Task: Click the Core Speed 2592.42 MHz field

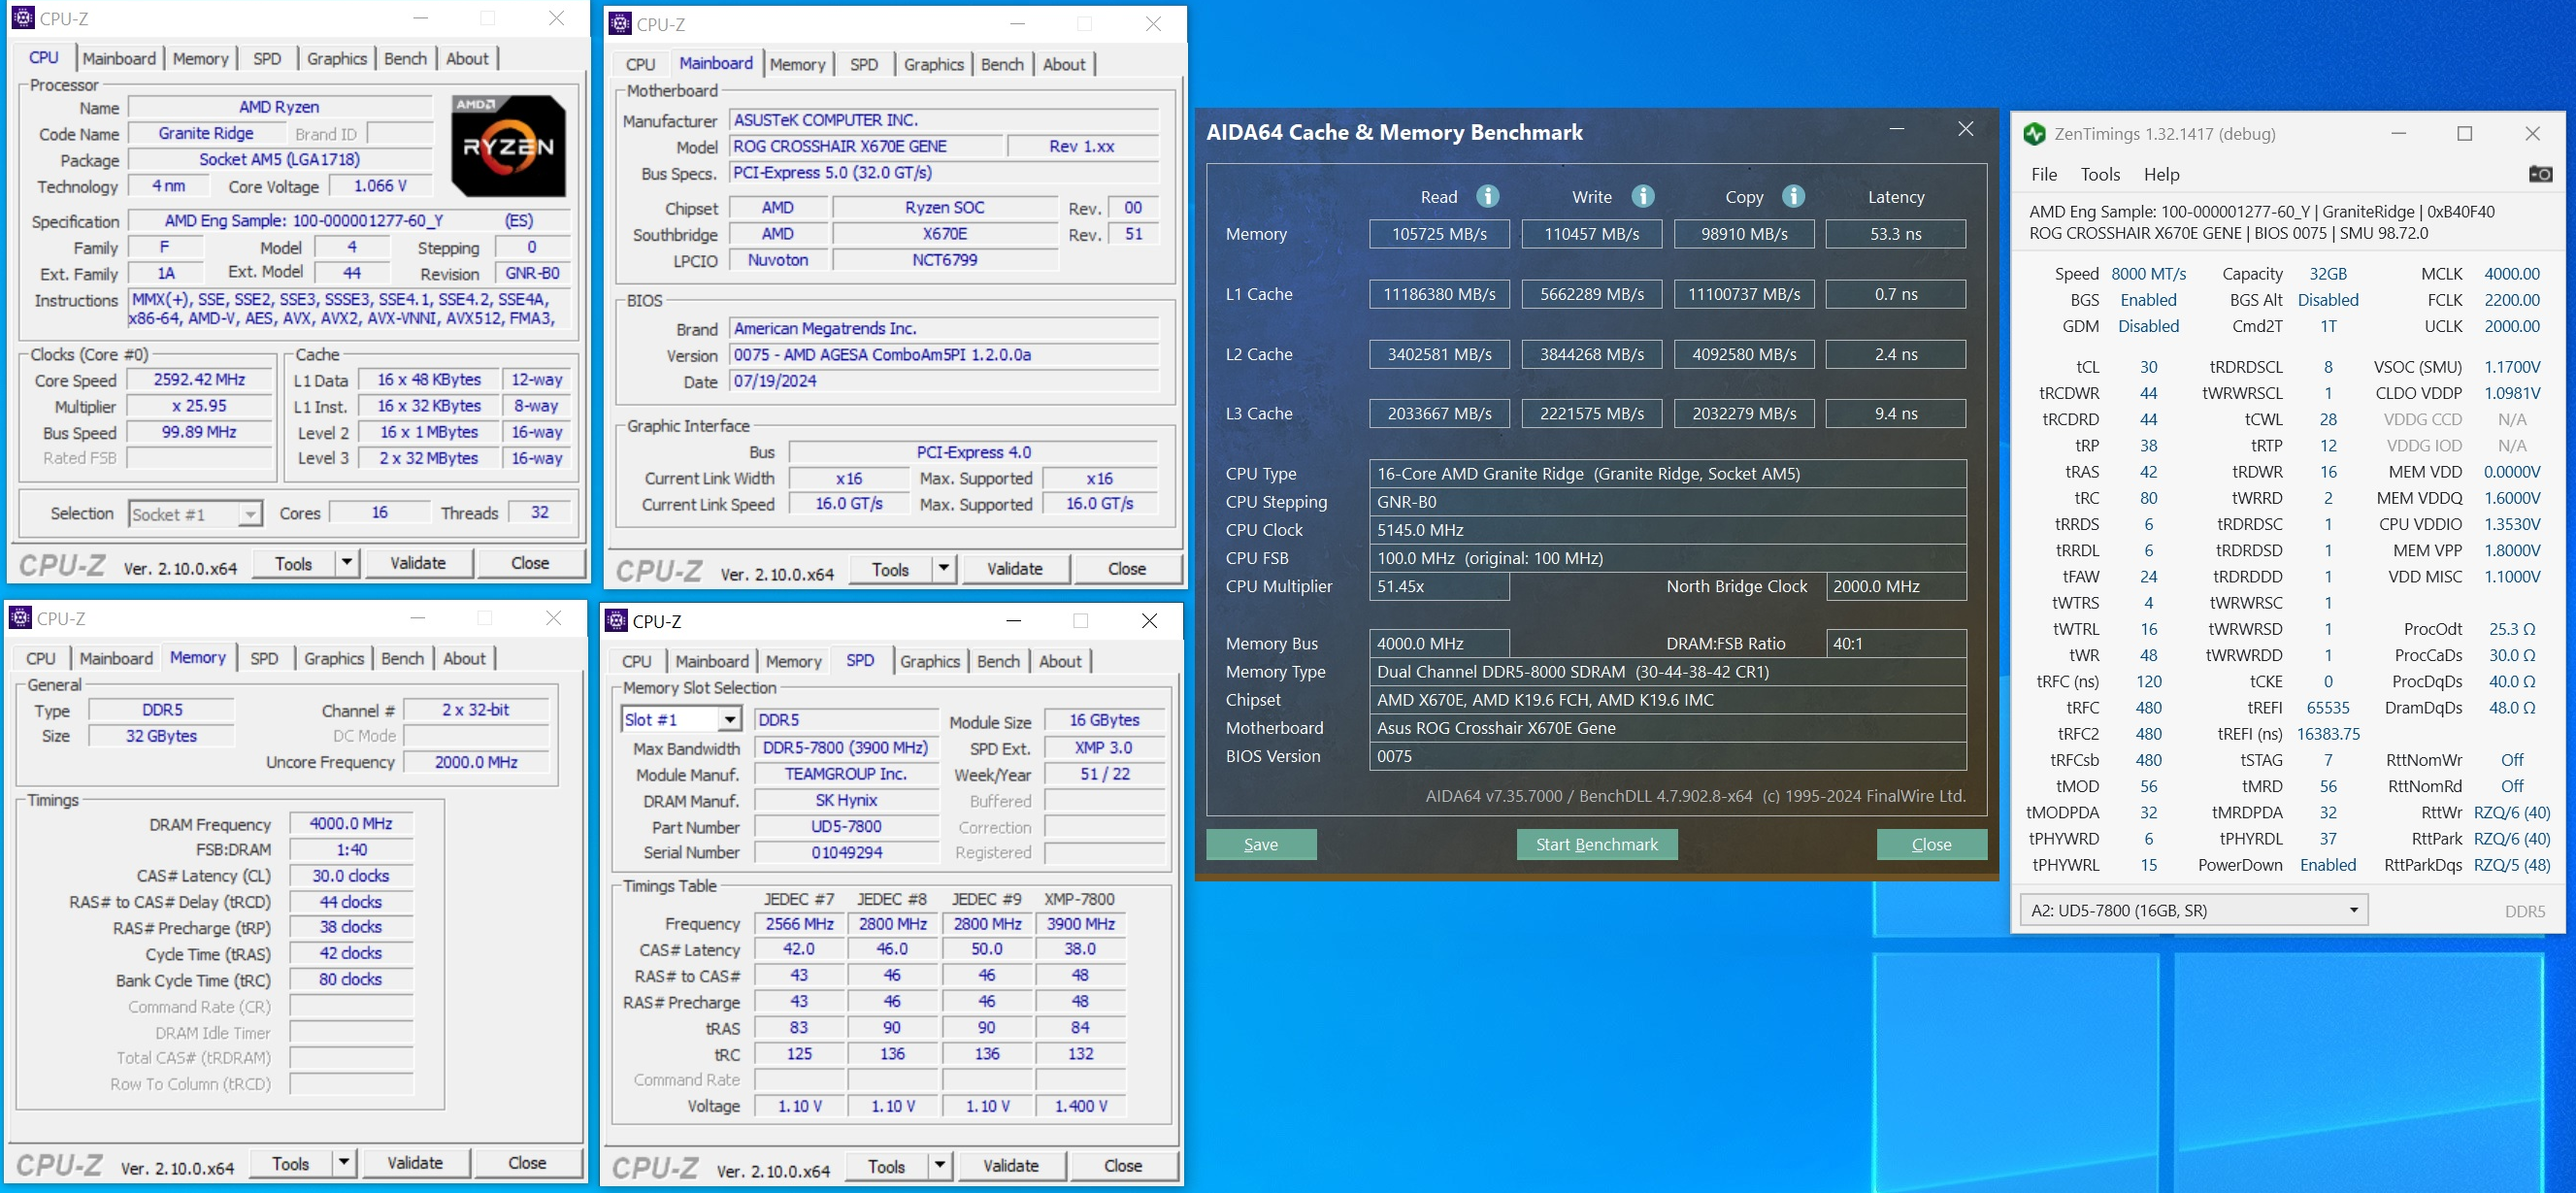Action: 199,380
